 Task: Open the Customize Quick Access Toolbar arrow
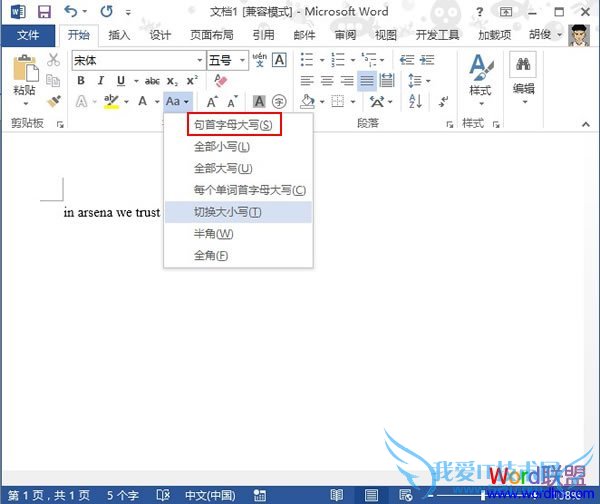coord(128,13)
